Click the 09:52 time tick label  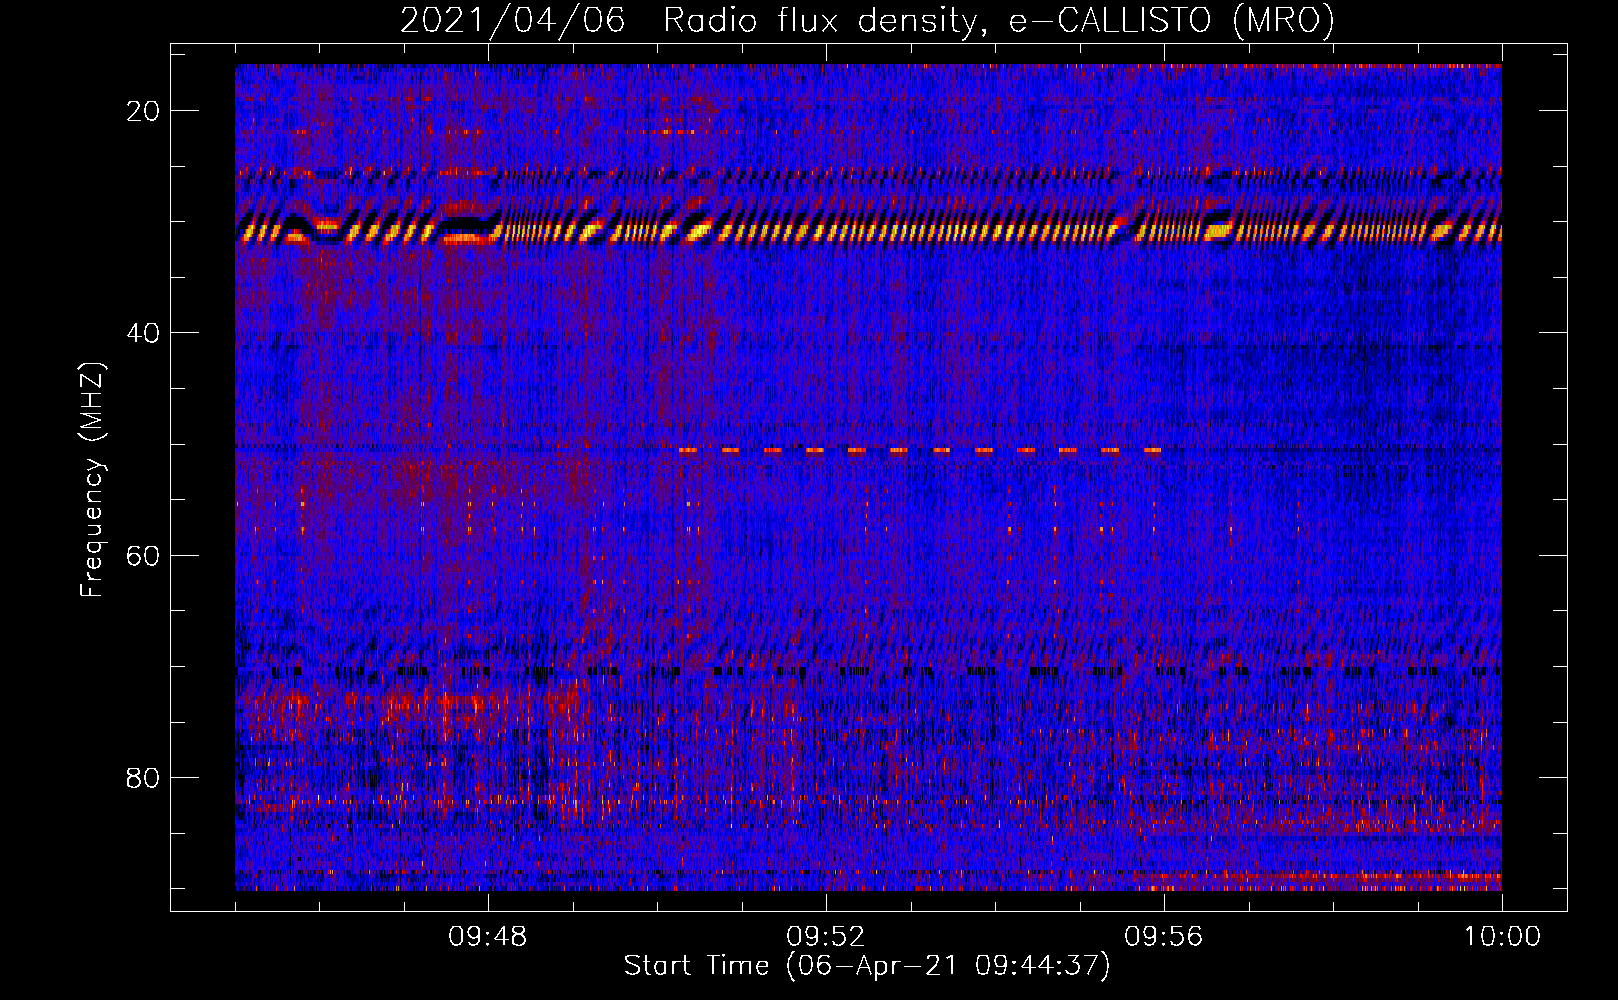pyautogui.click(x=825, y=937)
